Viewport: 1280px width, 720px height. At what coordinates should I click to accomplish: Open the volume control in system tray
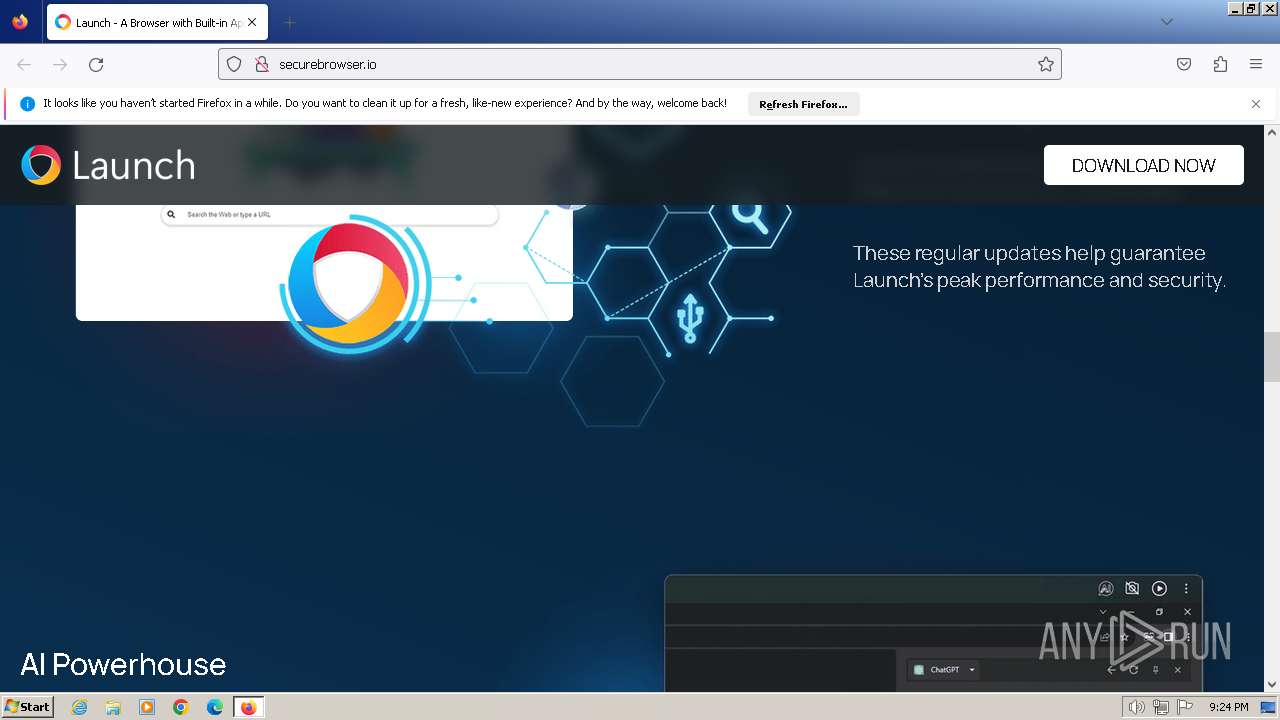tap(1136, 707)
